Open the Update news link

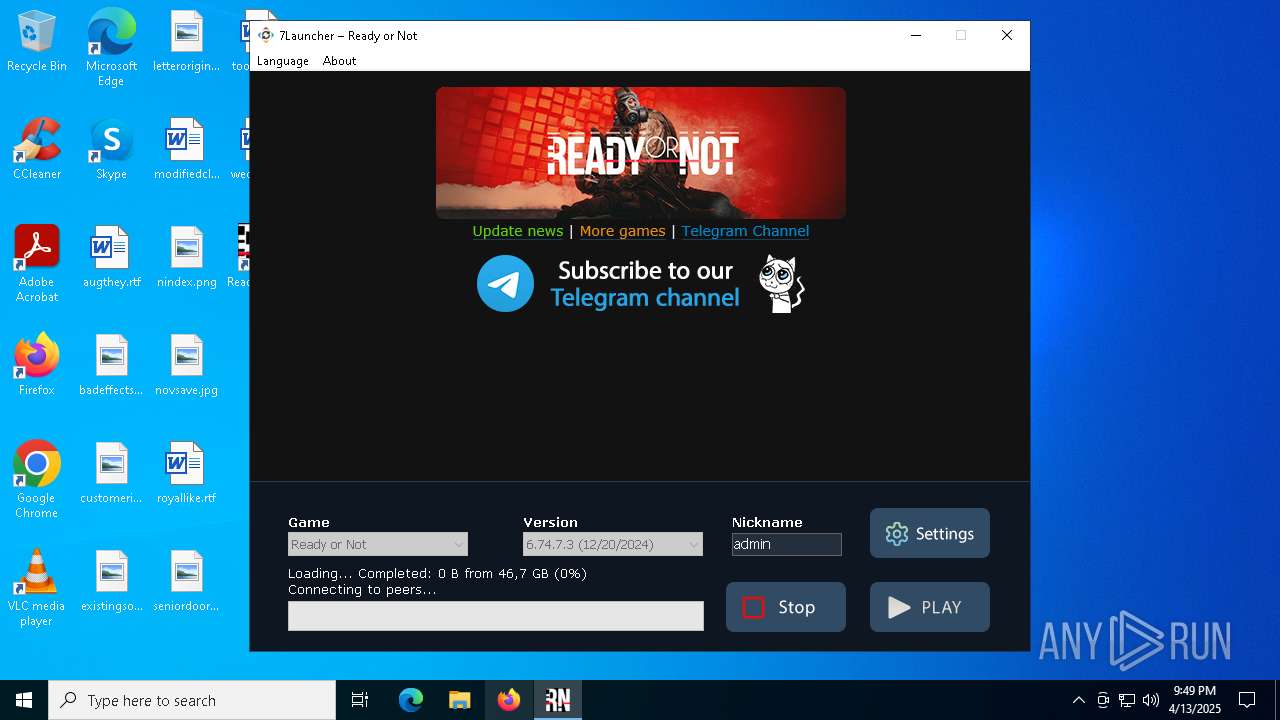point(517,231)
